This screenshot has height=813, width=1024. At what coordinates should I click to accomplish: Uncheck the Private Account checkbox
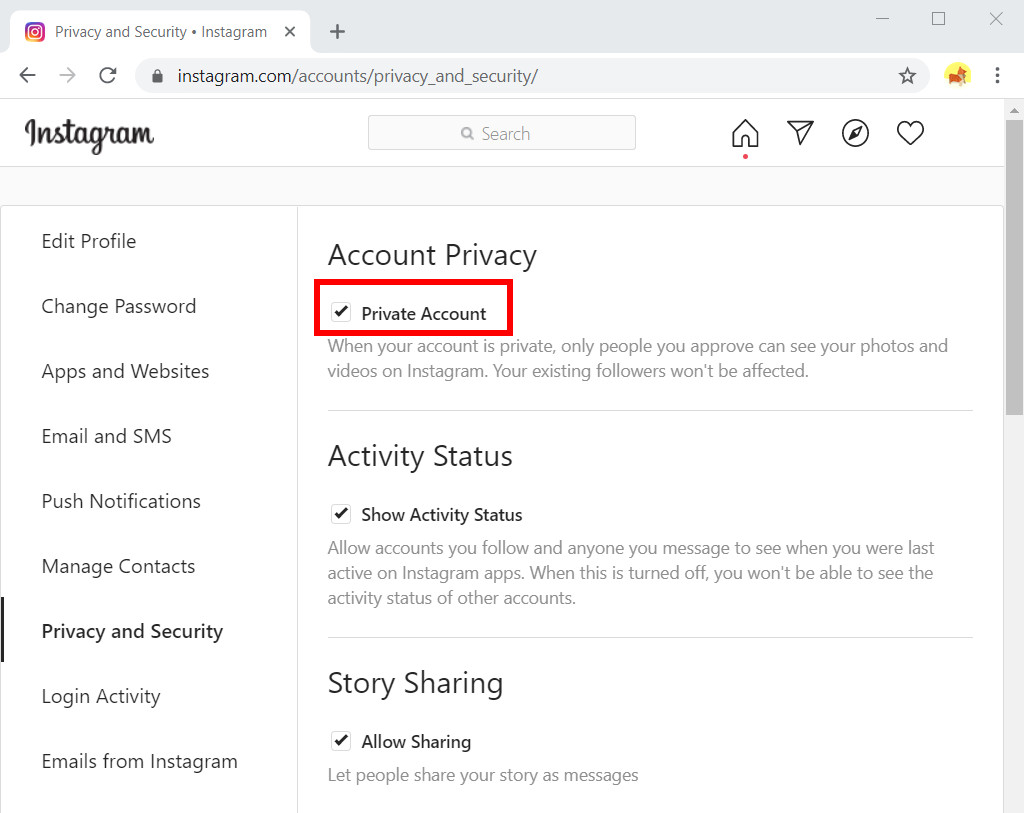341,312
